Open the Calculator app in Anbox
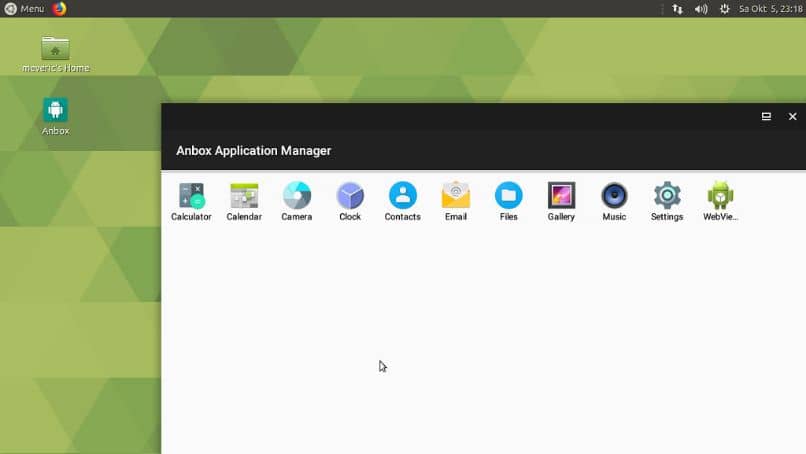 (191, 202)
